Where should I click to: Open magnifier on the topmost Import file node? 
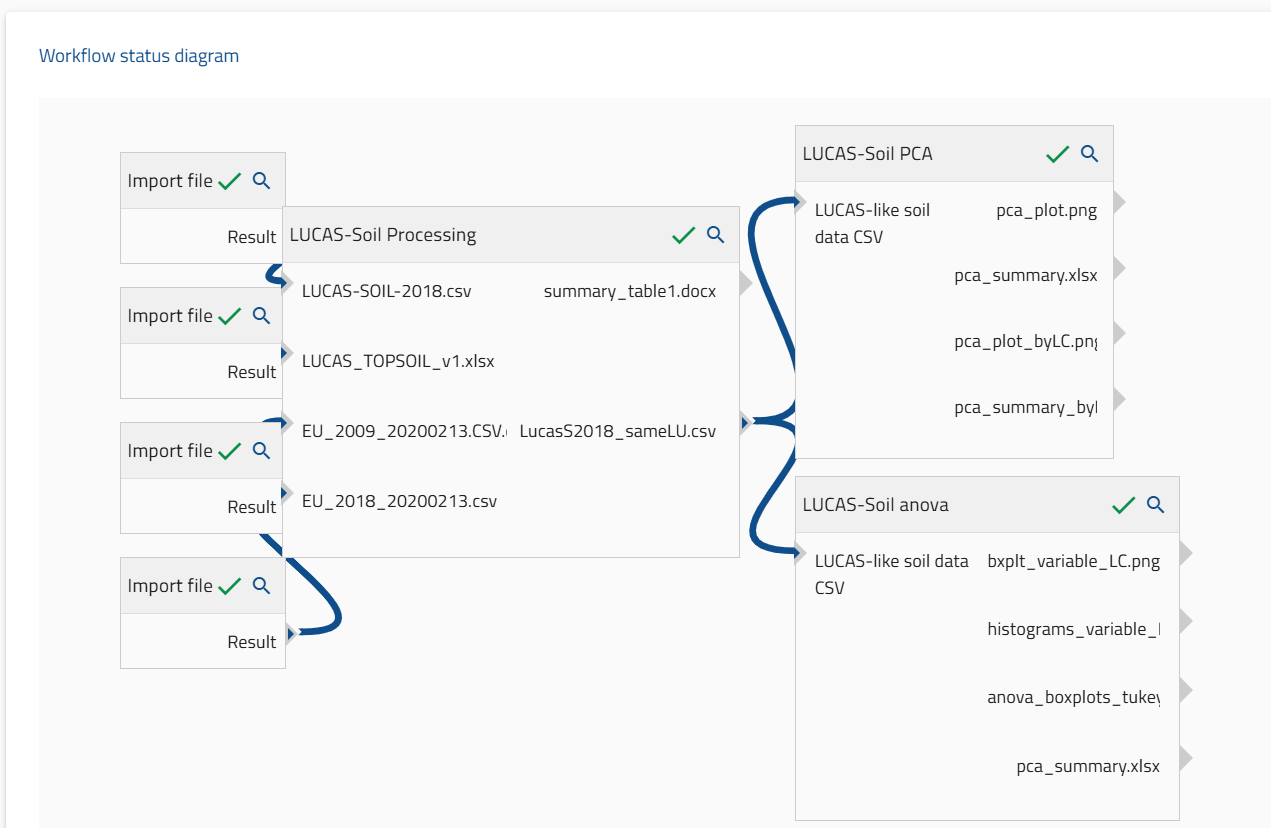261,181
